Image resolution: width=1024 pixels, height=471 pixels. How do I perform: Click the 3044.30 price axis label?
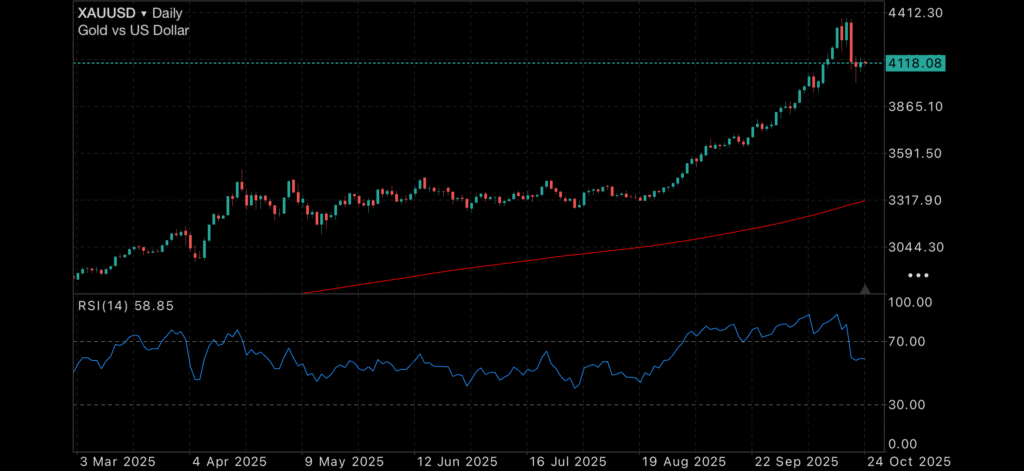916,247
